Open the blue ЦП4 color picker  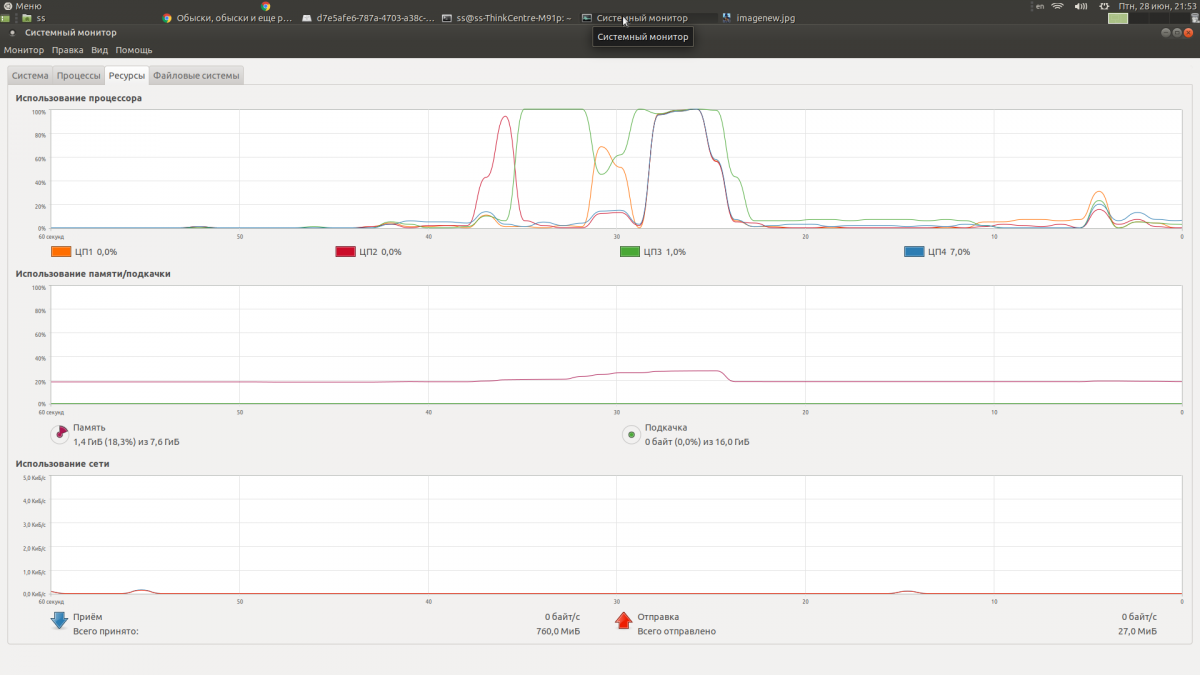(914, 252)
